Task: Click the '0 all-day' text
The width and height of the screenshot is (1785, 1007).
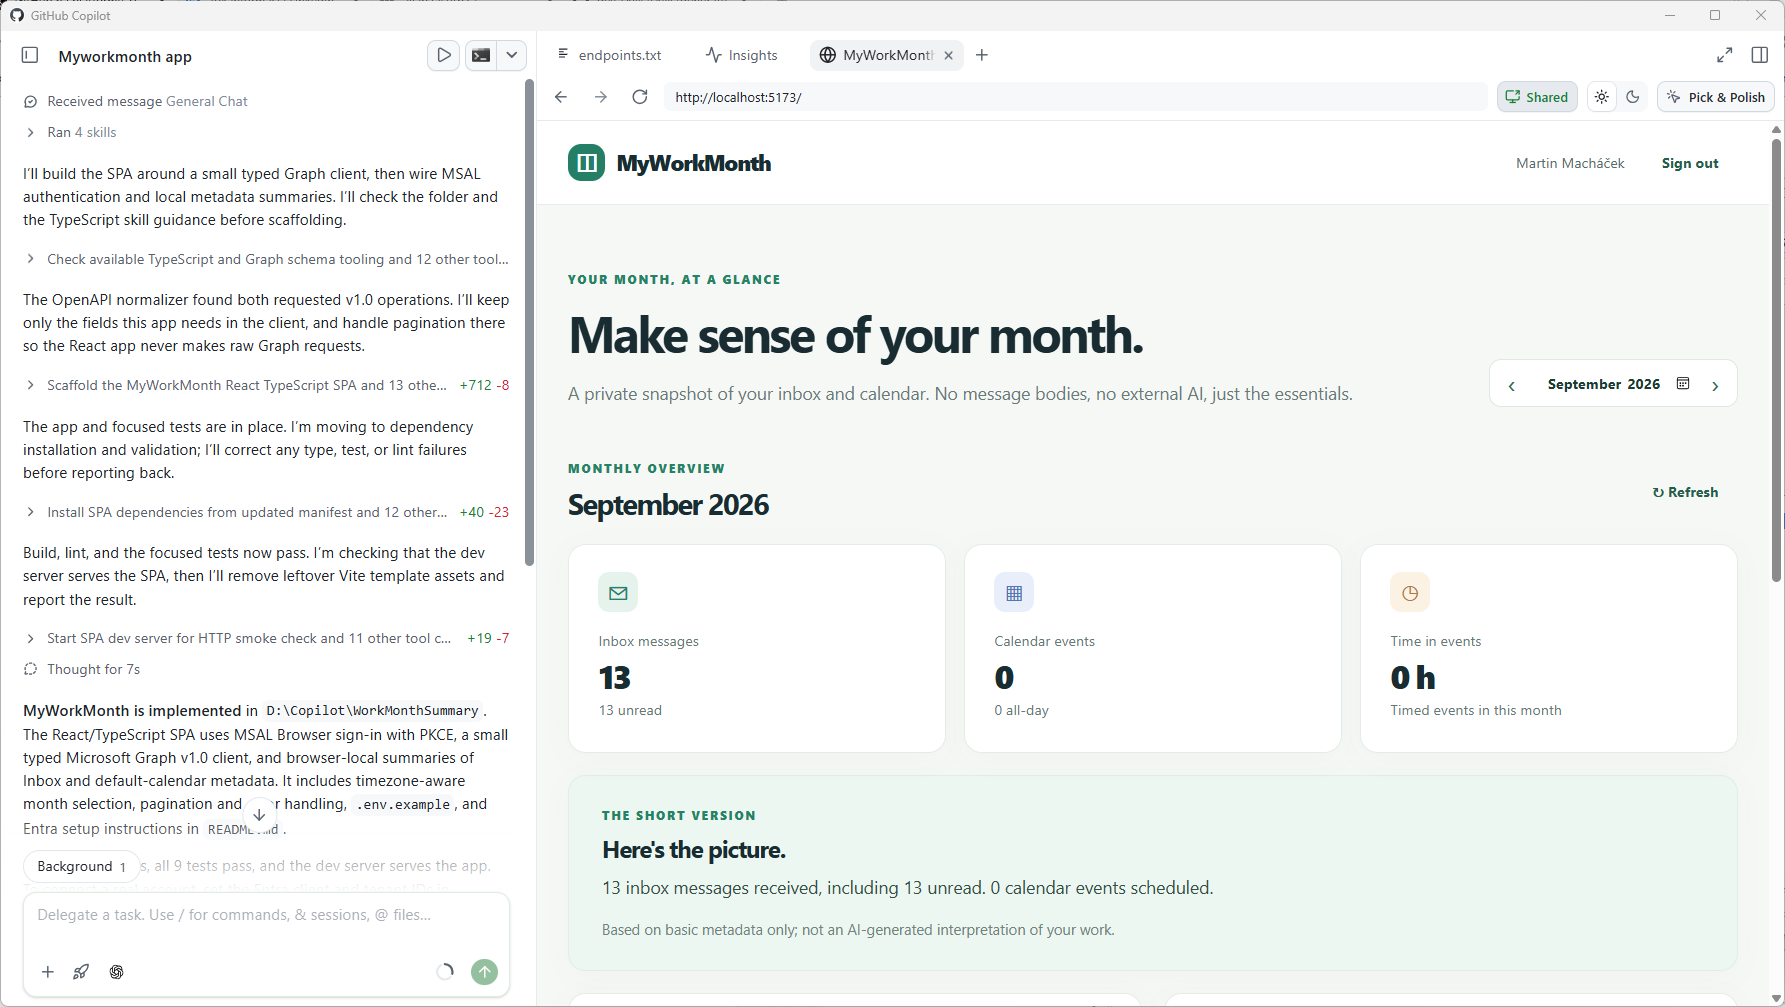Action: click(x=1021, y=710)
